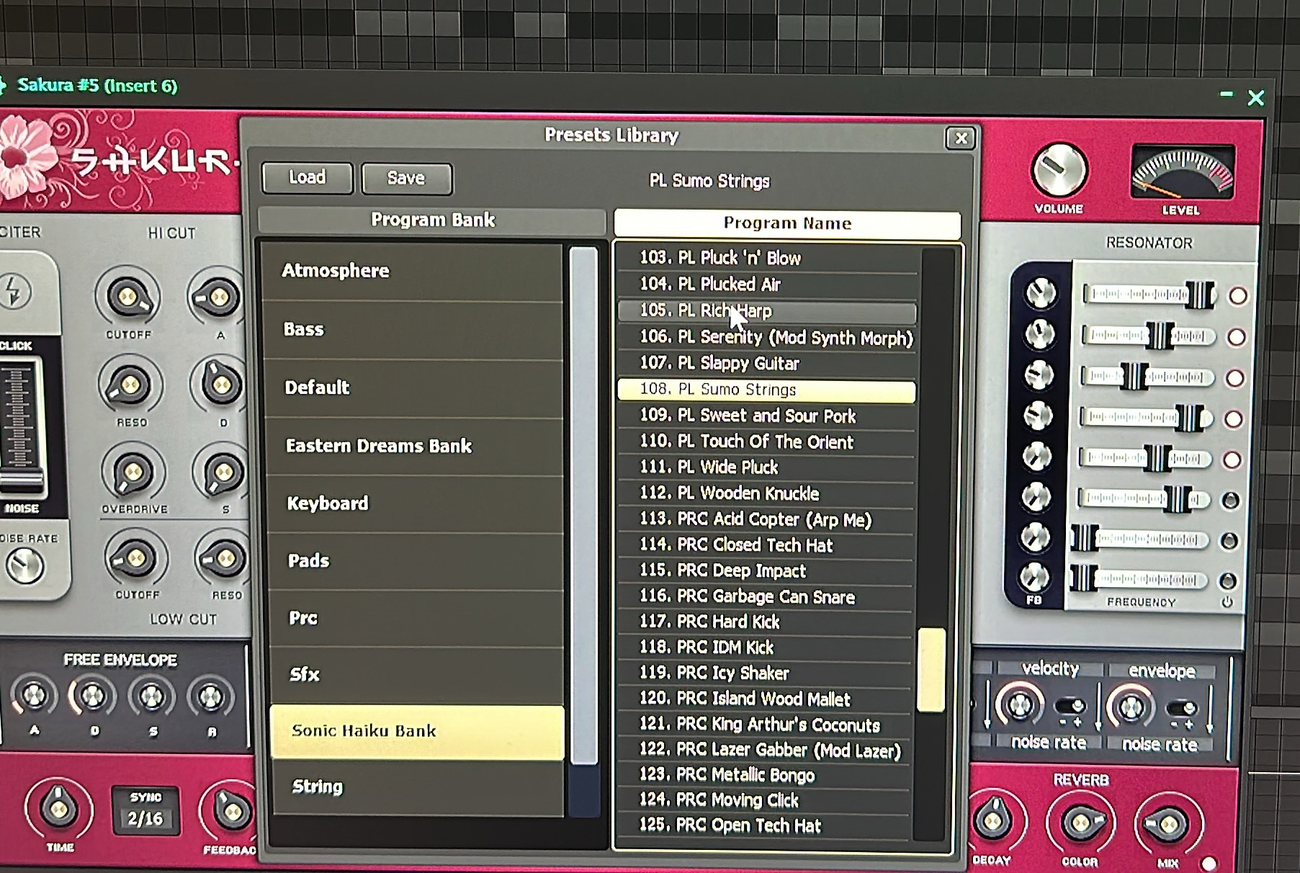Click the velocity noise rate knob

[x=1019, y=706]
